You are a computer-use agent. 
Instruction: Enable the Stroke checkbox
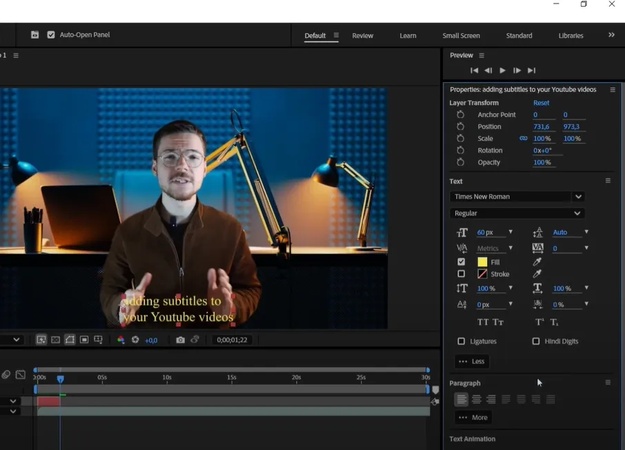click(461, 274)
